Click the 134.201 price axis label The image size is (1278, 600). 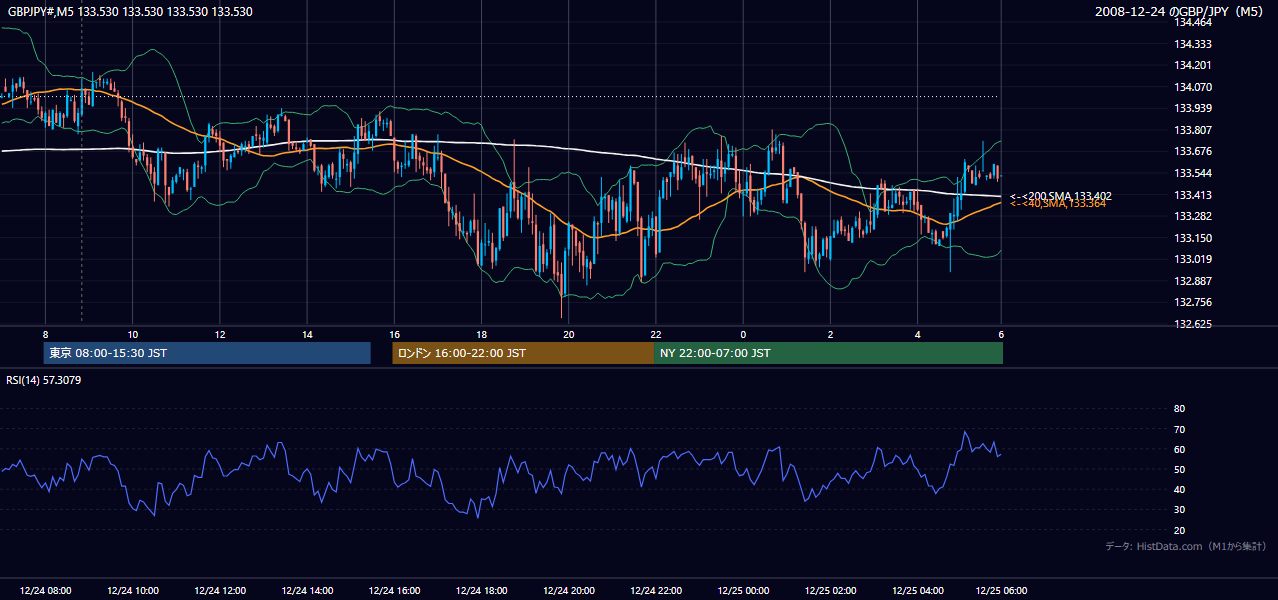pos(1192,65)
